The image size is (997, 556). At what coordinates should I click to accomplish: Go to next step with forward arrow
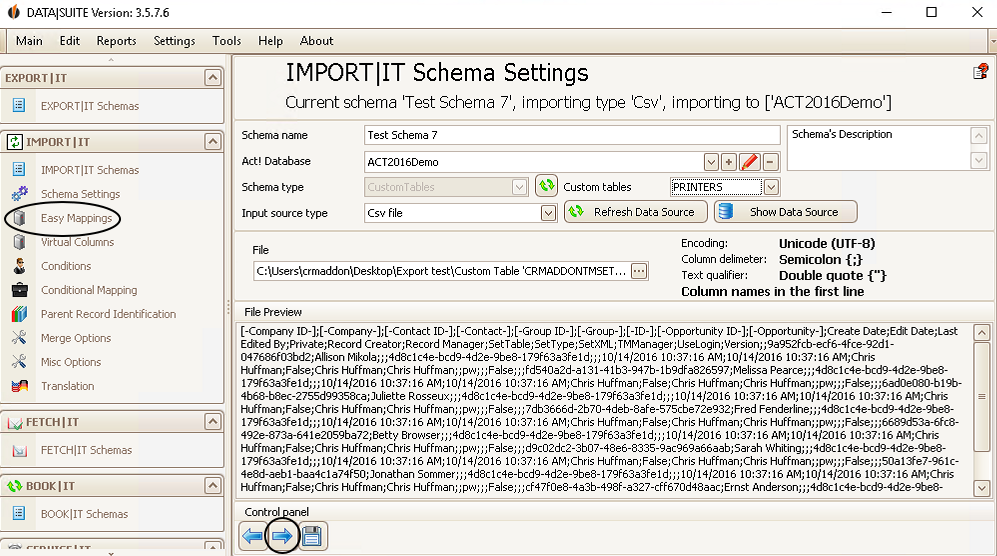[x=282, y=536]
